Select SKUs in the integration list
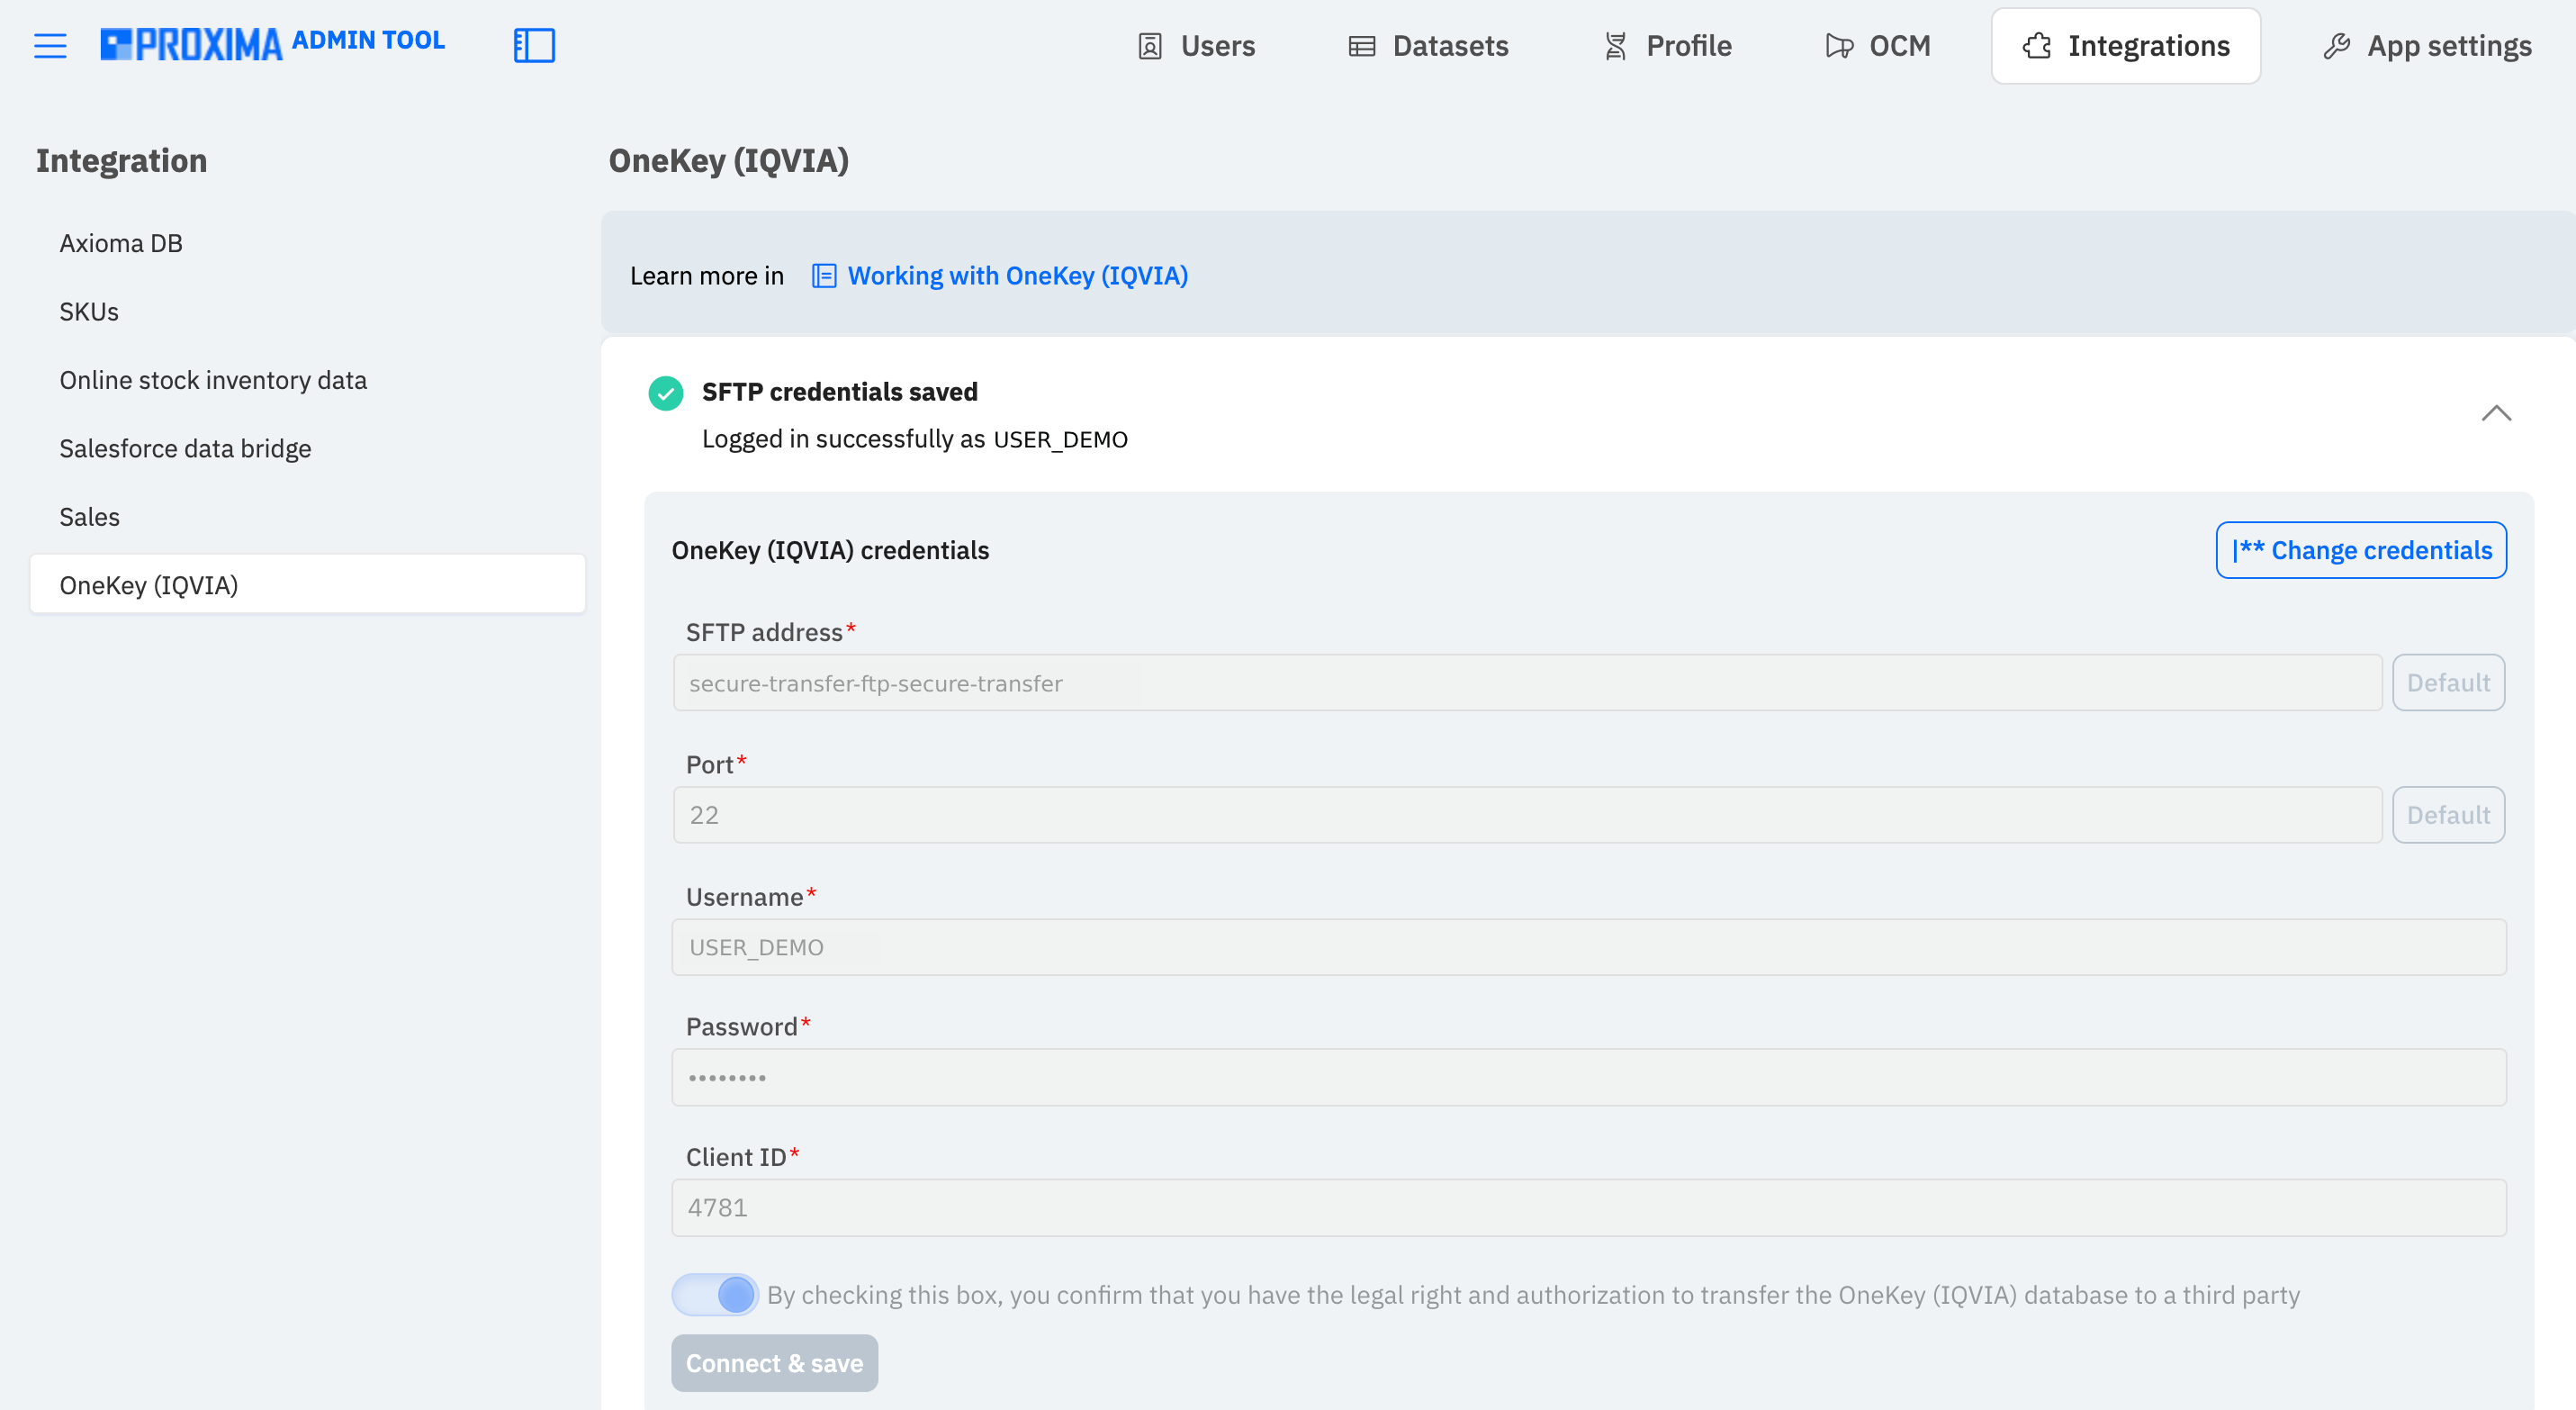Image resolution: width=2576 pixels, height=1410 pixels. (308, 312)
